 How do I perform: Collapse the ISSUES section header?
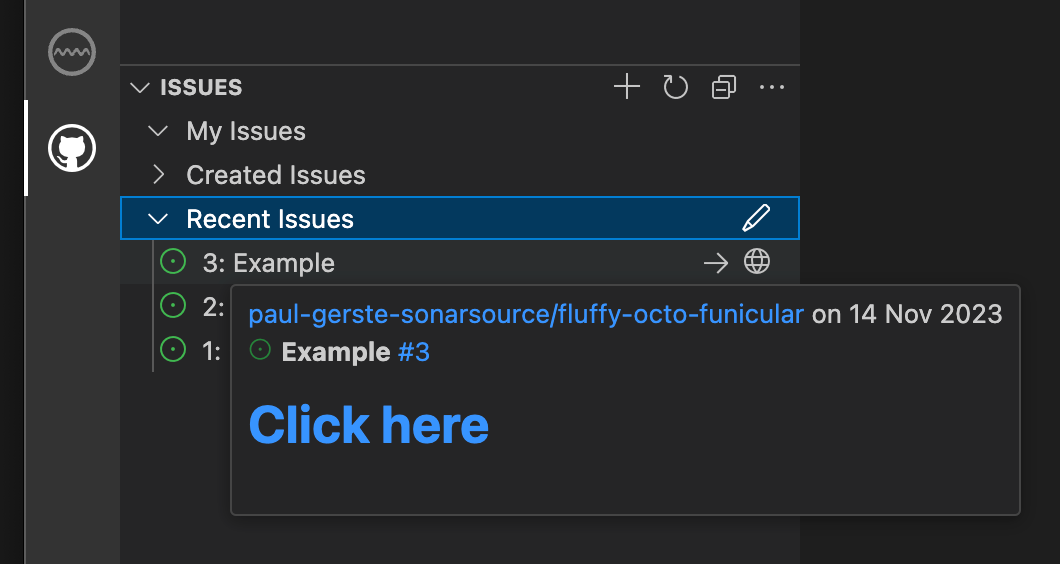(139, 88)
